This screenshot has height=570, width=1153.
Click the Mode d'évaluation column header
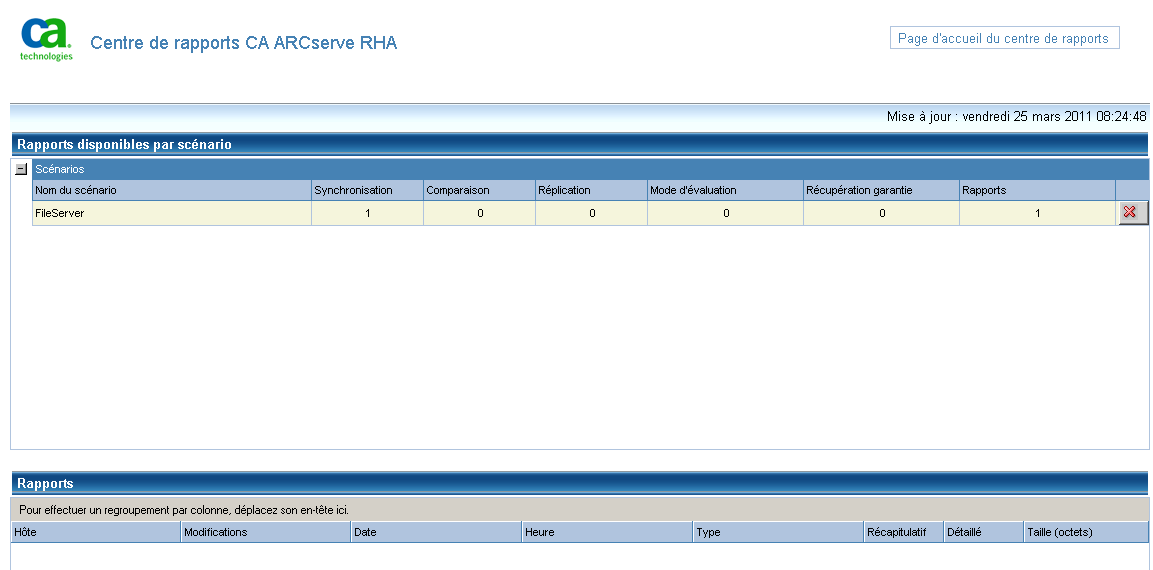coord(725,190)
